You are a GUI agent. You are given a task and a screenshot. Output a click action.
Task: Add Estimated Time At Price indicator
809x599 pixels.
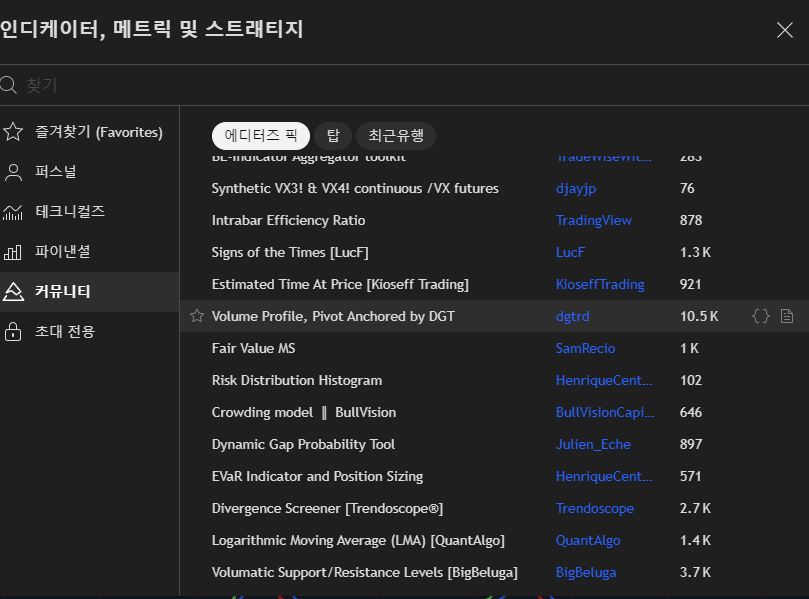click(x=340, y=284)
